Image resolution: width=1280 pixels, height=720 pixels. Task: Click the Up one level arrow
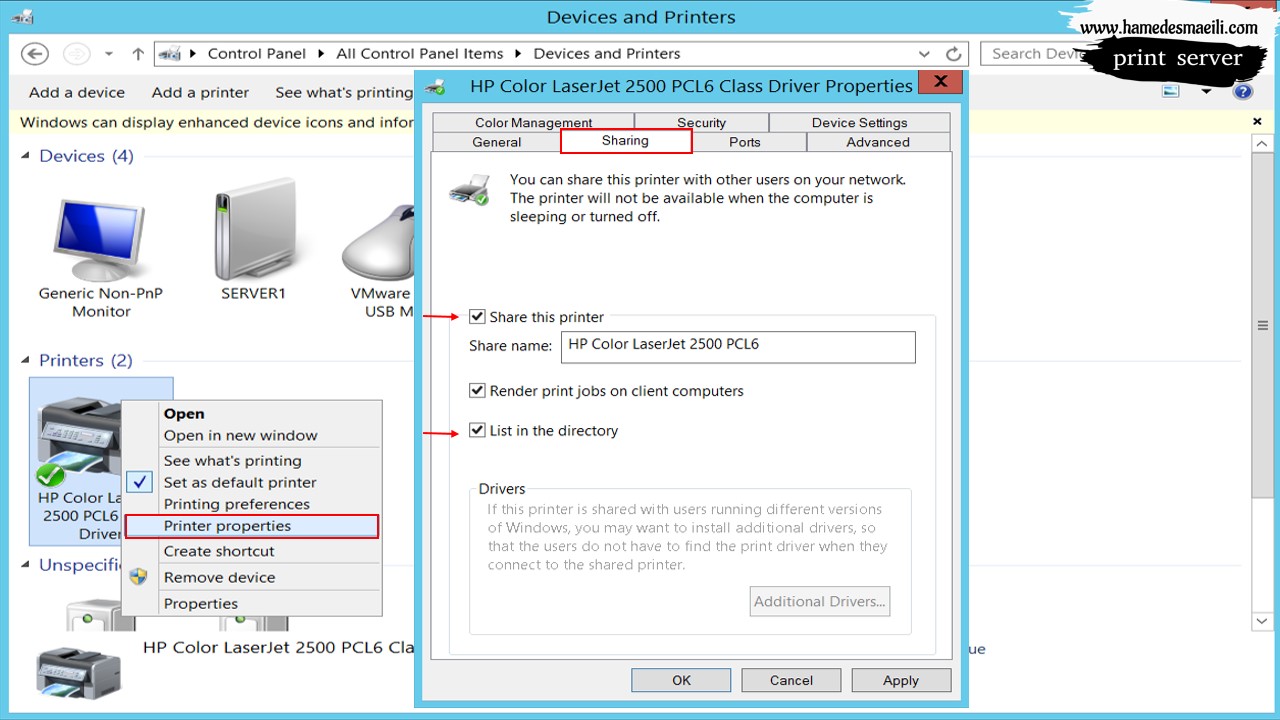[x=138, y=54]
